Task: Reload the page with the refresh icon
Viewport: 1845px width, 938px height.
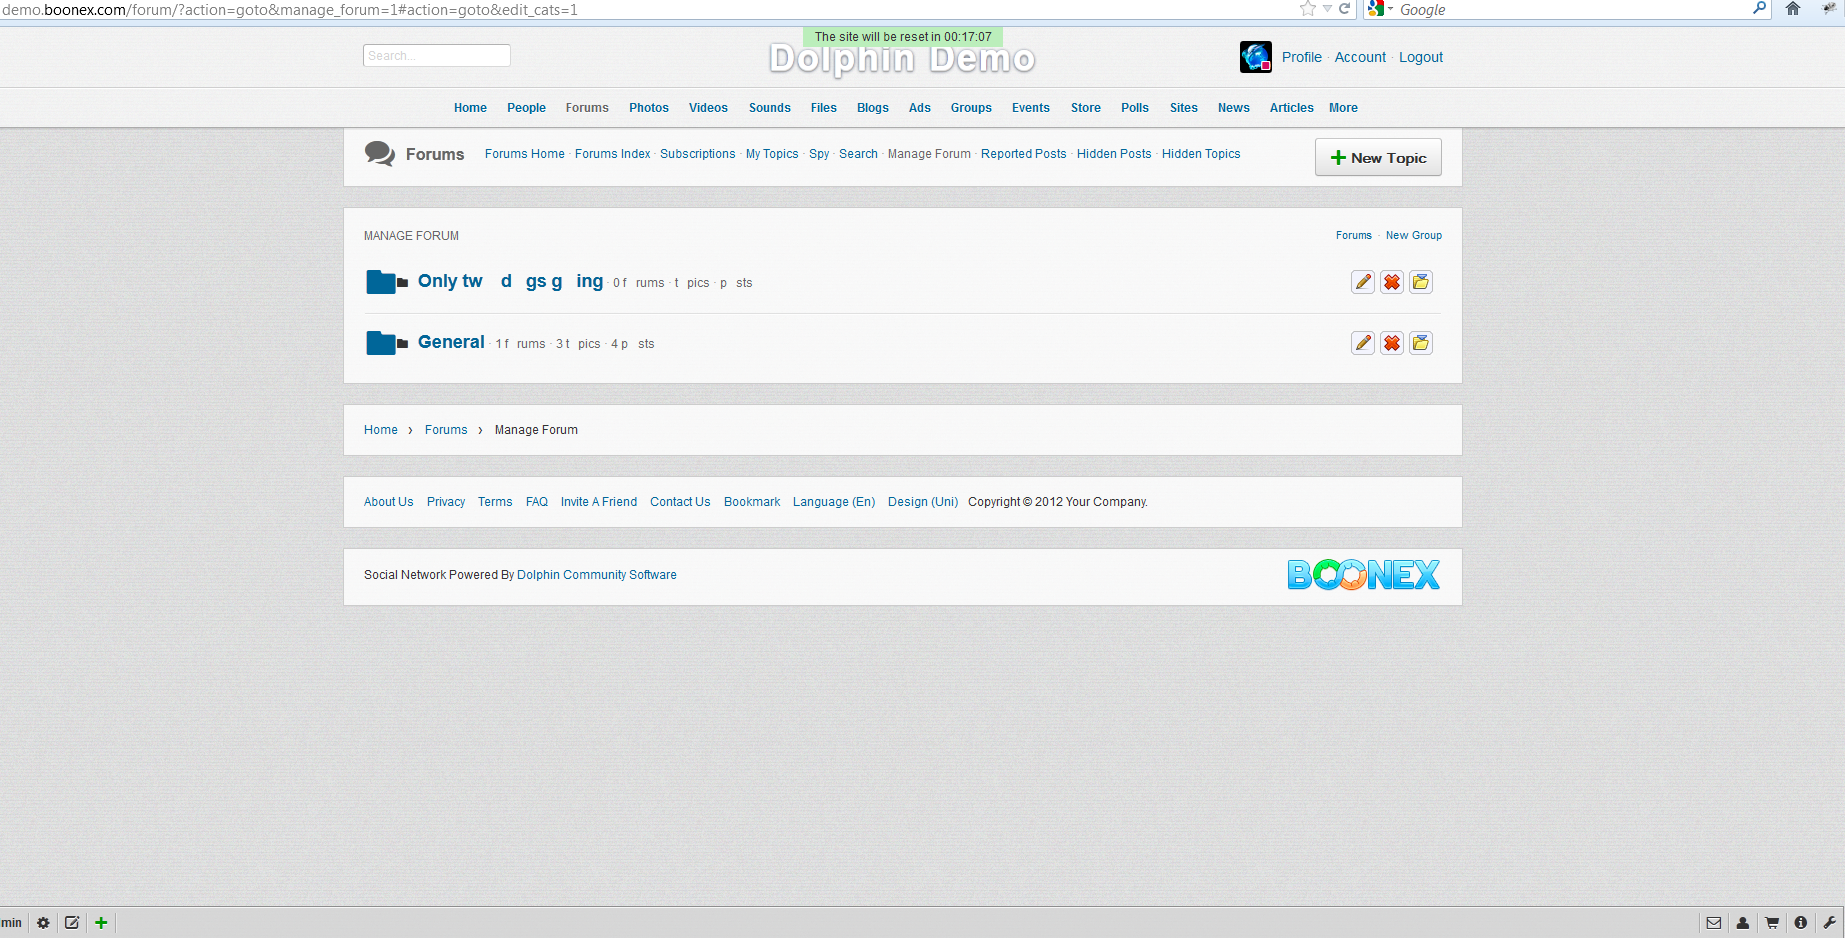Action: tap(1345, 9)
